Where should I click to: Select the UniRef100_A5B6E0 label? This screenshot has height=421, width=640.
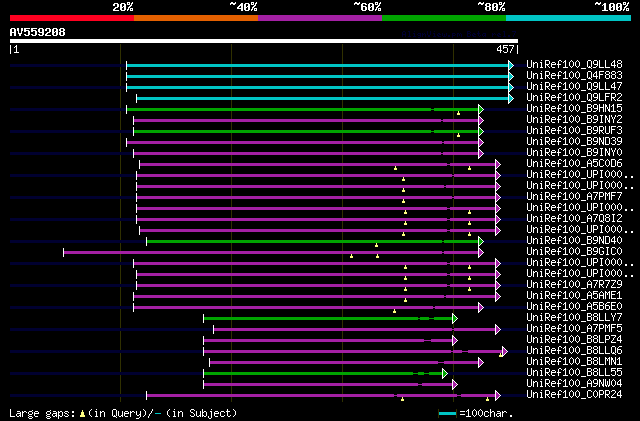574,307
